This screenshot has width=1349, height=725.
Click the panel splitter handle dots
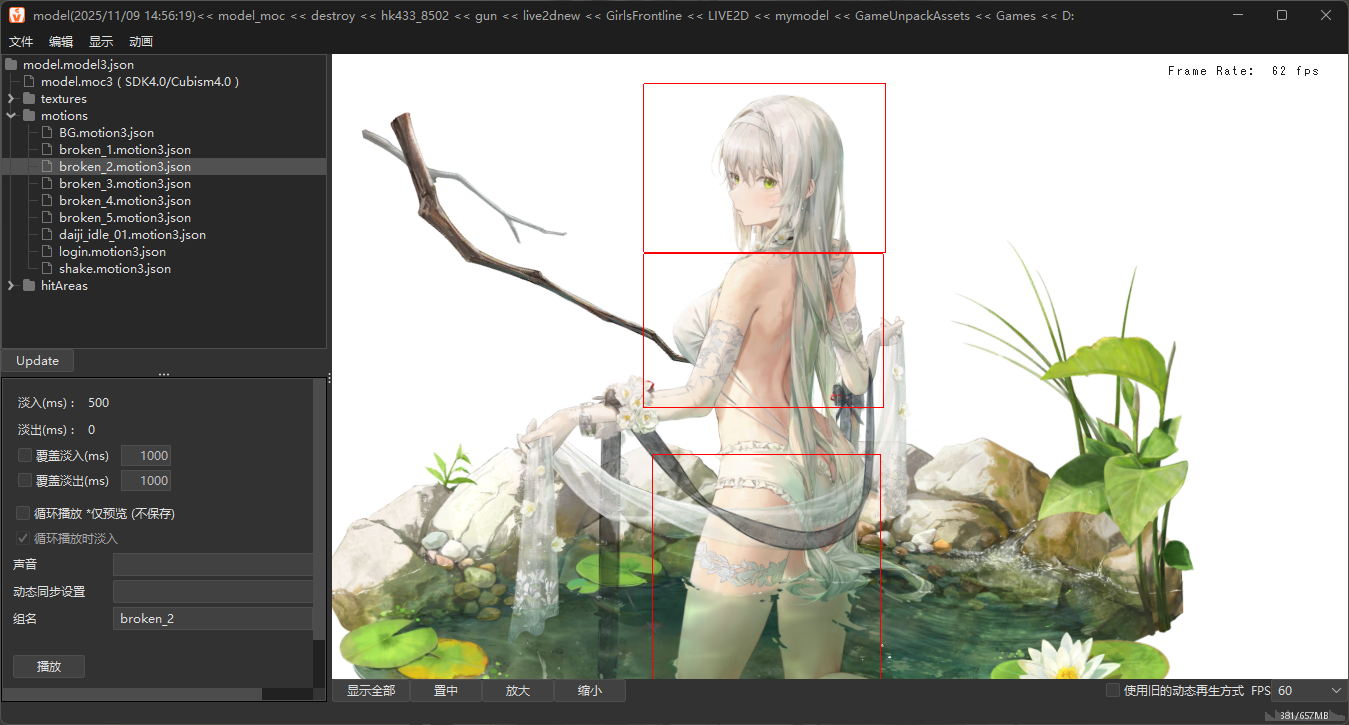click(164, 375)
